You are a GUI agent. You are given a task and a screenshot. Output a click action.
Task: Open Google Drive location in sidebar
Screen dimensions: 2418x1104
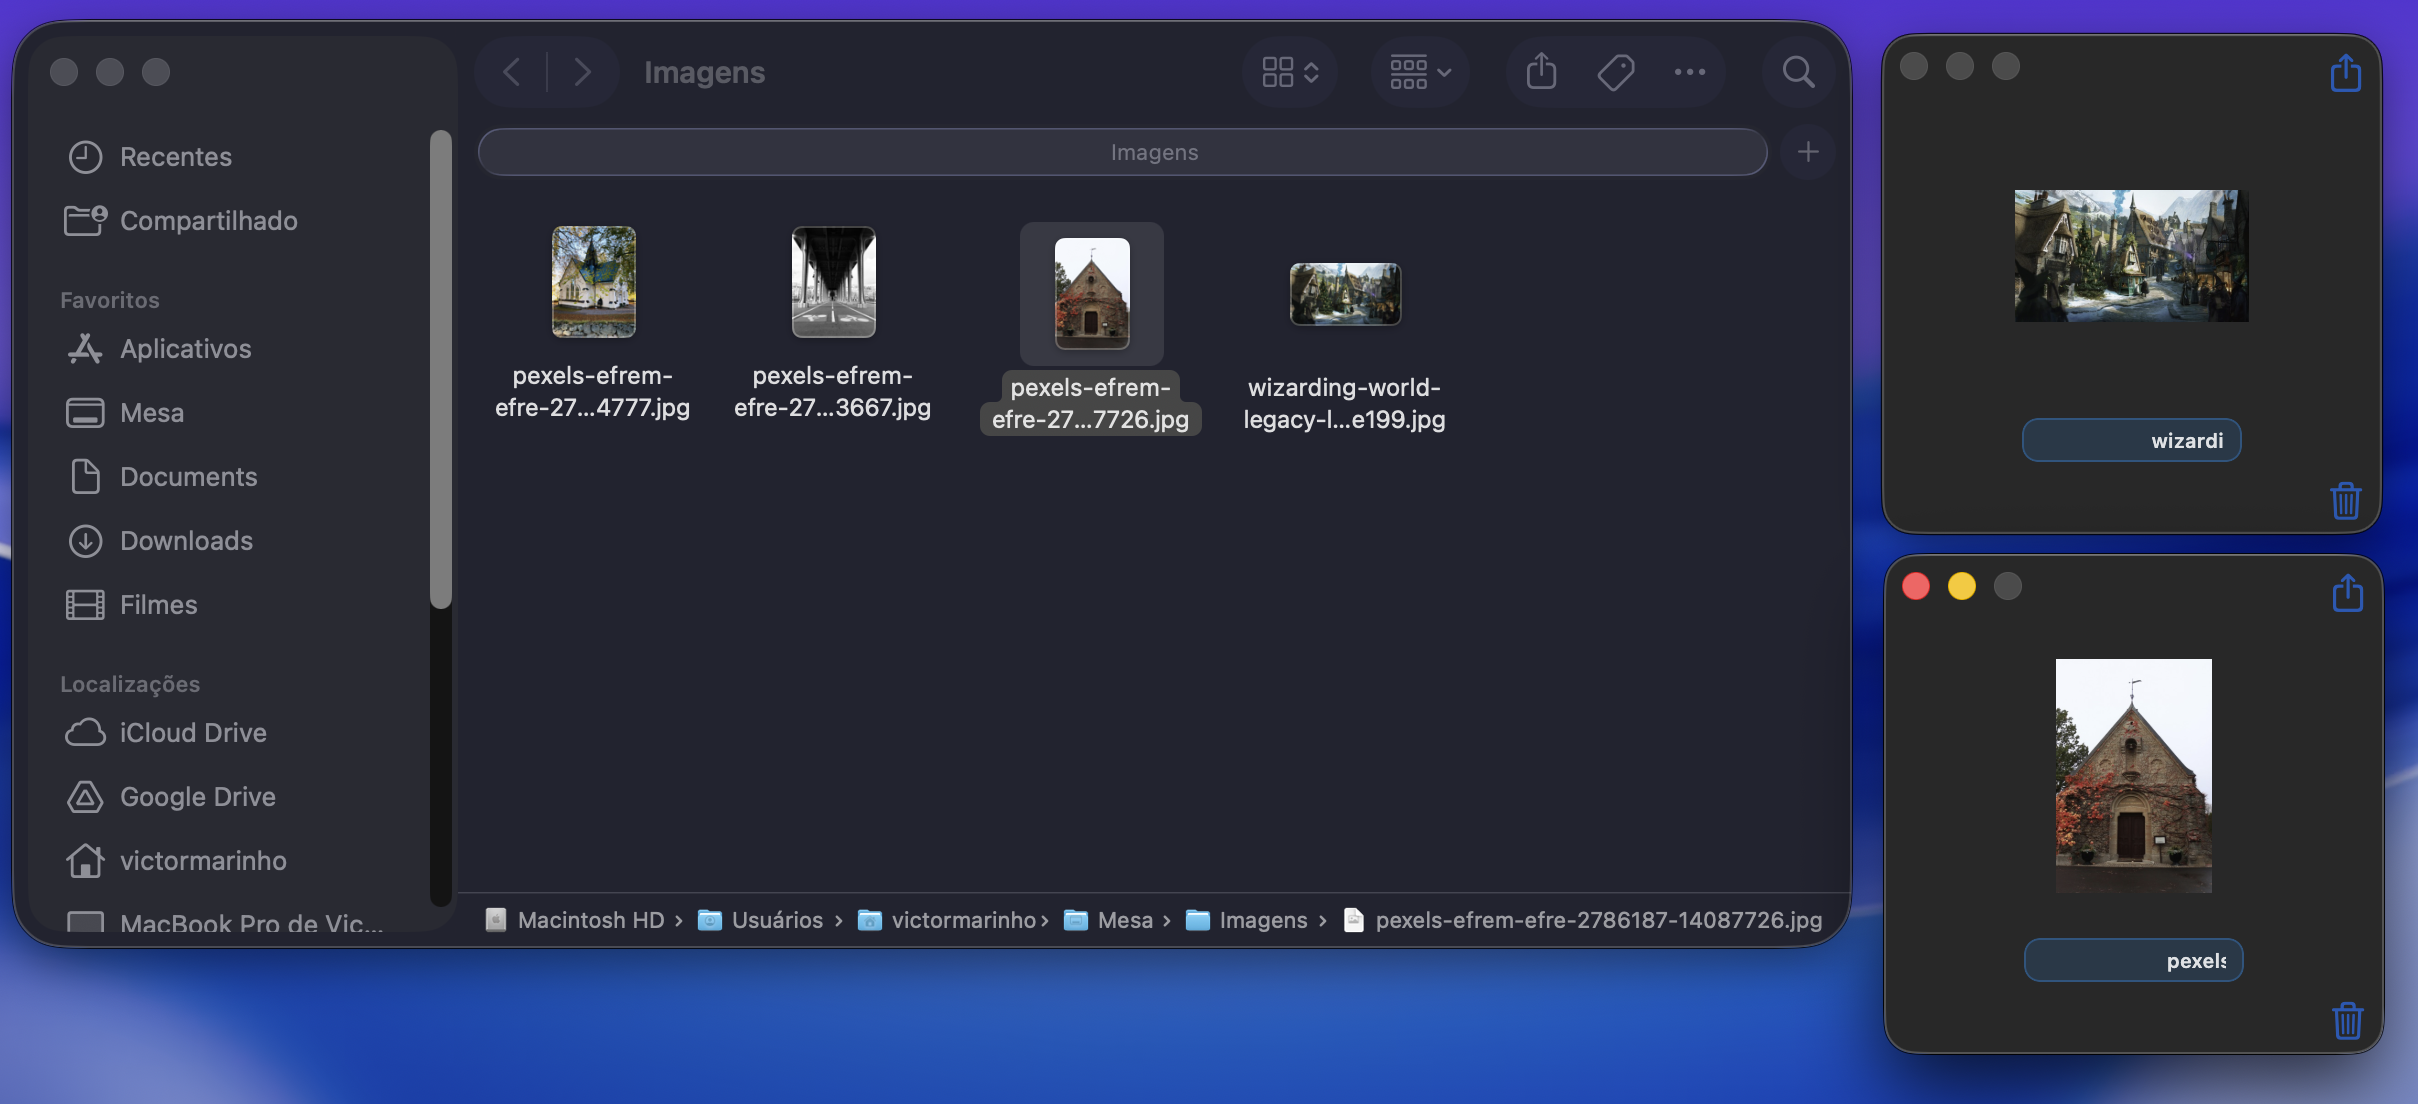[x=197, y=797]
